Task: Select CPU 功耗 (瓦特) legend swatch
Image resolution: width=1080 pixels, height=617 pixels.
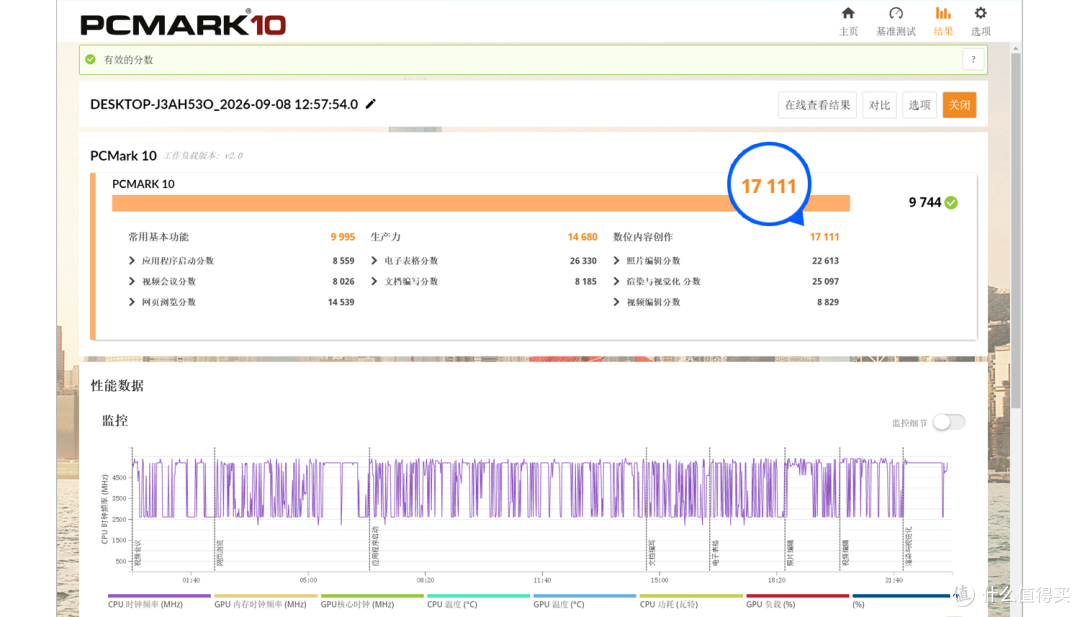Action: [x=691, y=596]
